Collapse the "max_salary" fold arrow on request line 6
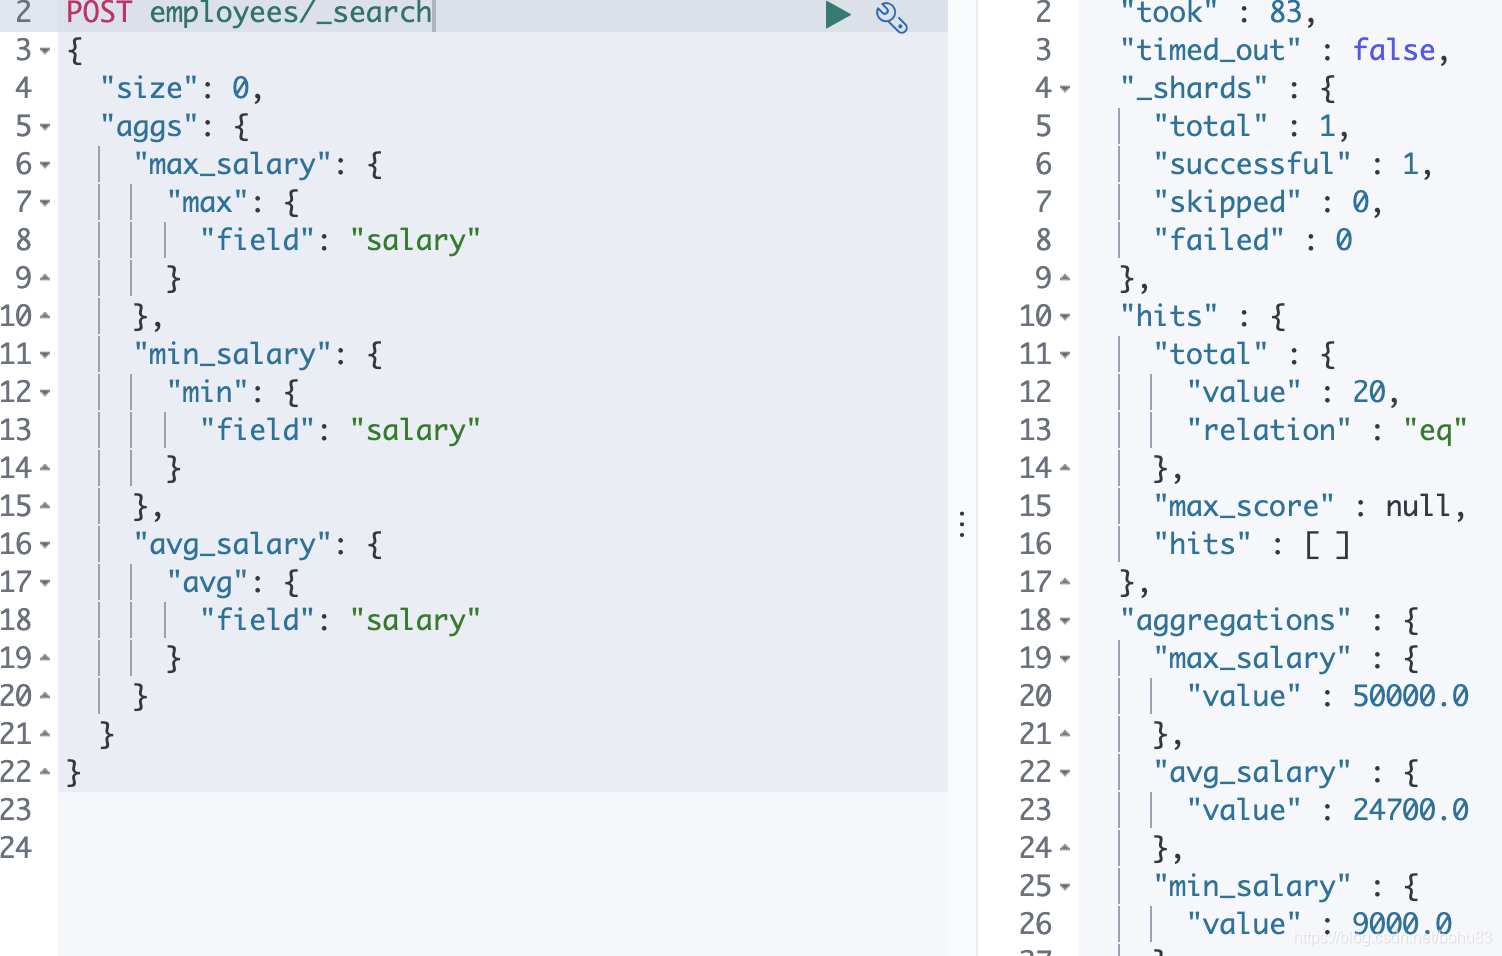Image resolution: width=1502 pixels, height=956 pixels. click(46, 165)
